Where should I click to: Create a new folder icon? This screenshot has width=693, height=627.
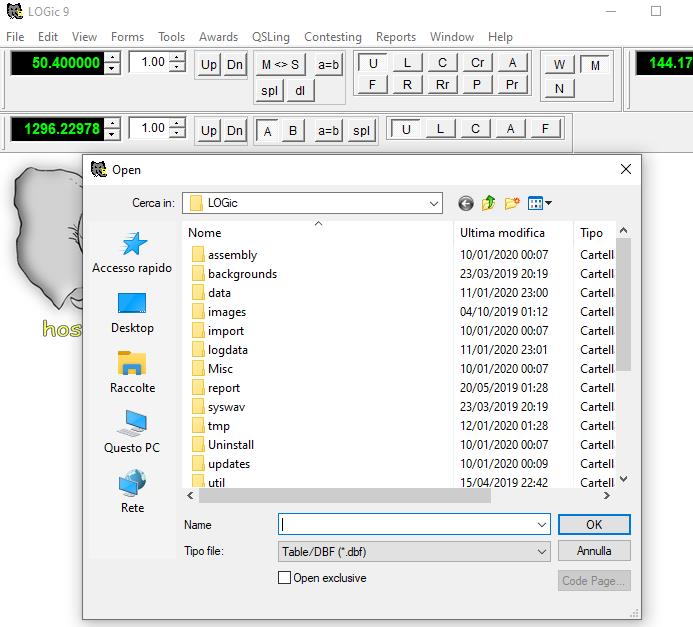click(512, 203)
